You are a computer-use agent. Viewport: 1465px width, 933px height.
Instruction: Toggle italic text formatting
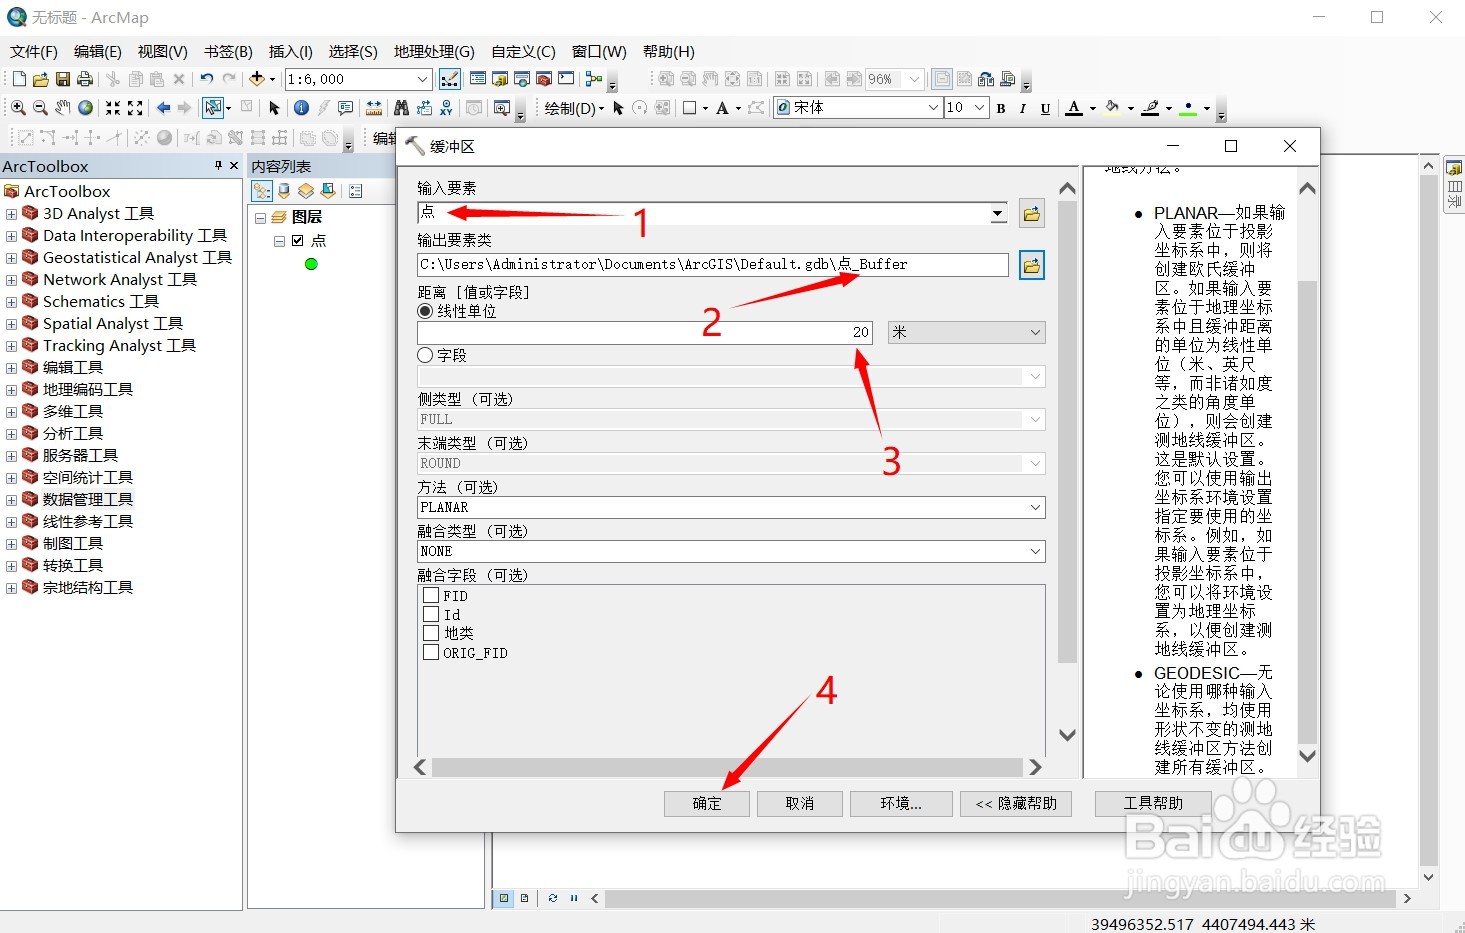(x=1023, y=108)
